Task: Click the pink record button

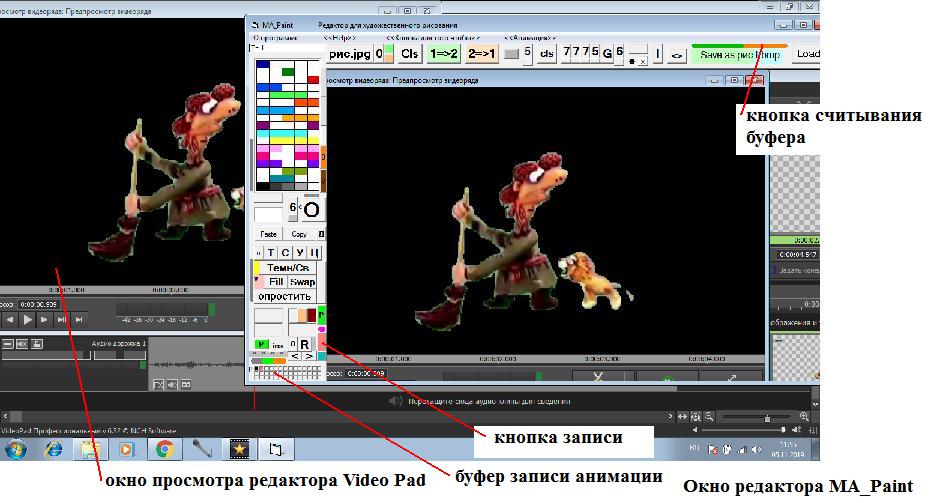Action: point(322,342)
